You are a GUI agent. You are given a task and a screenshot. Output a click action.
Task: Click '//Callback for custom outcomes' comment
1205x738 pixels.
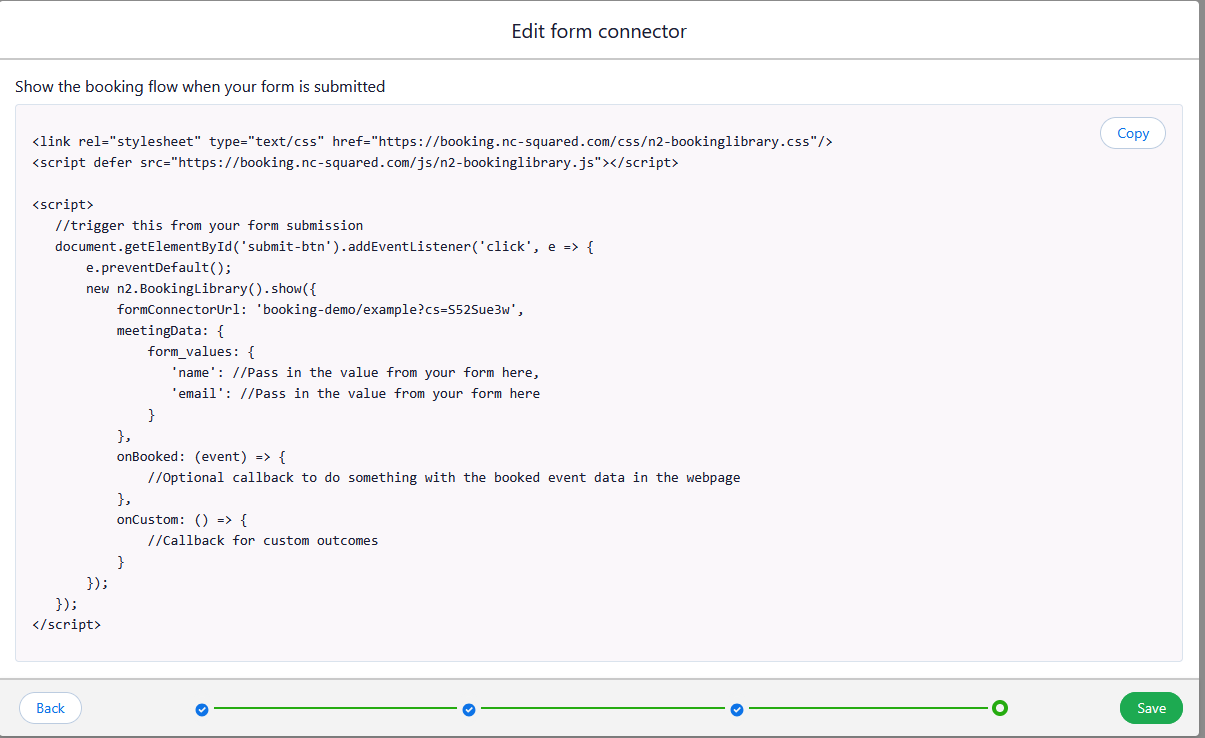[263, 540]
